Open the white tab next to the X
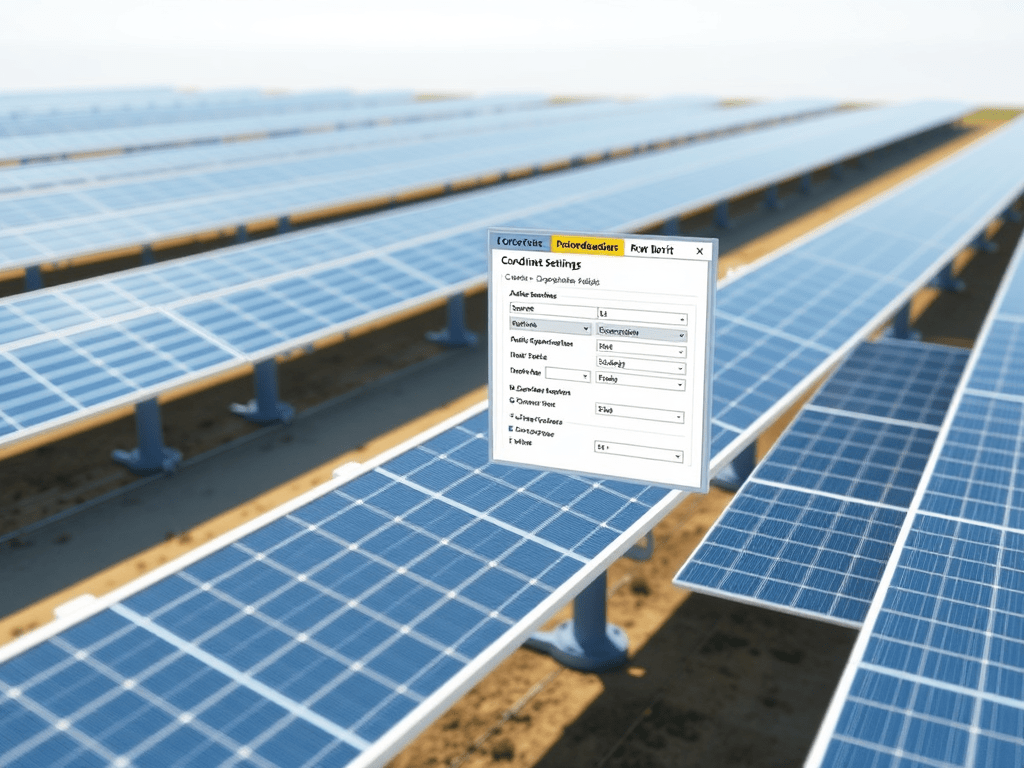 click(652, 248)
